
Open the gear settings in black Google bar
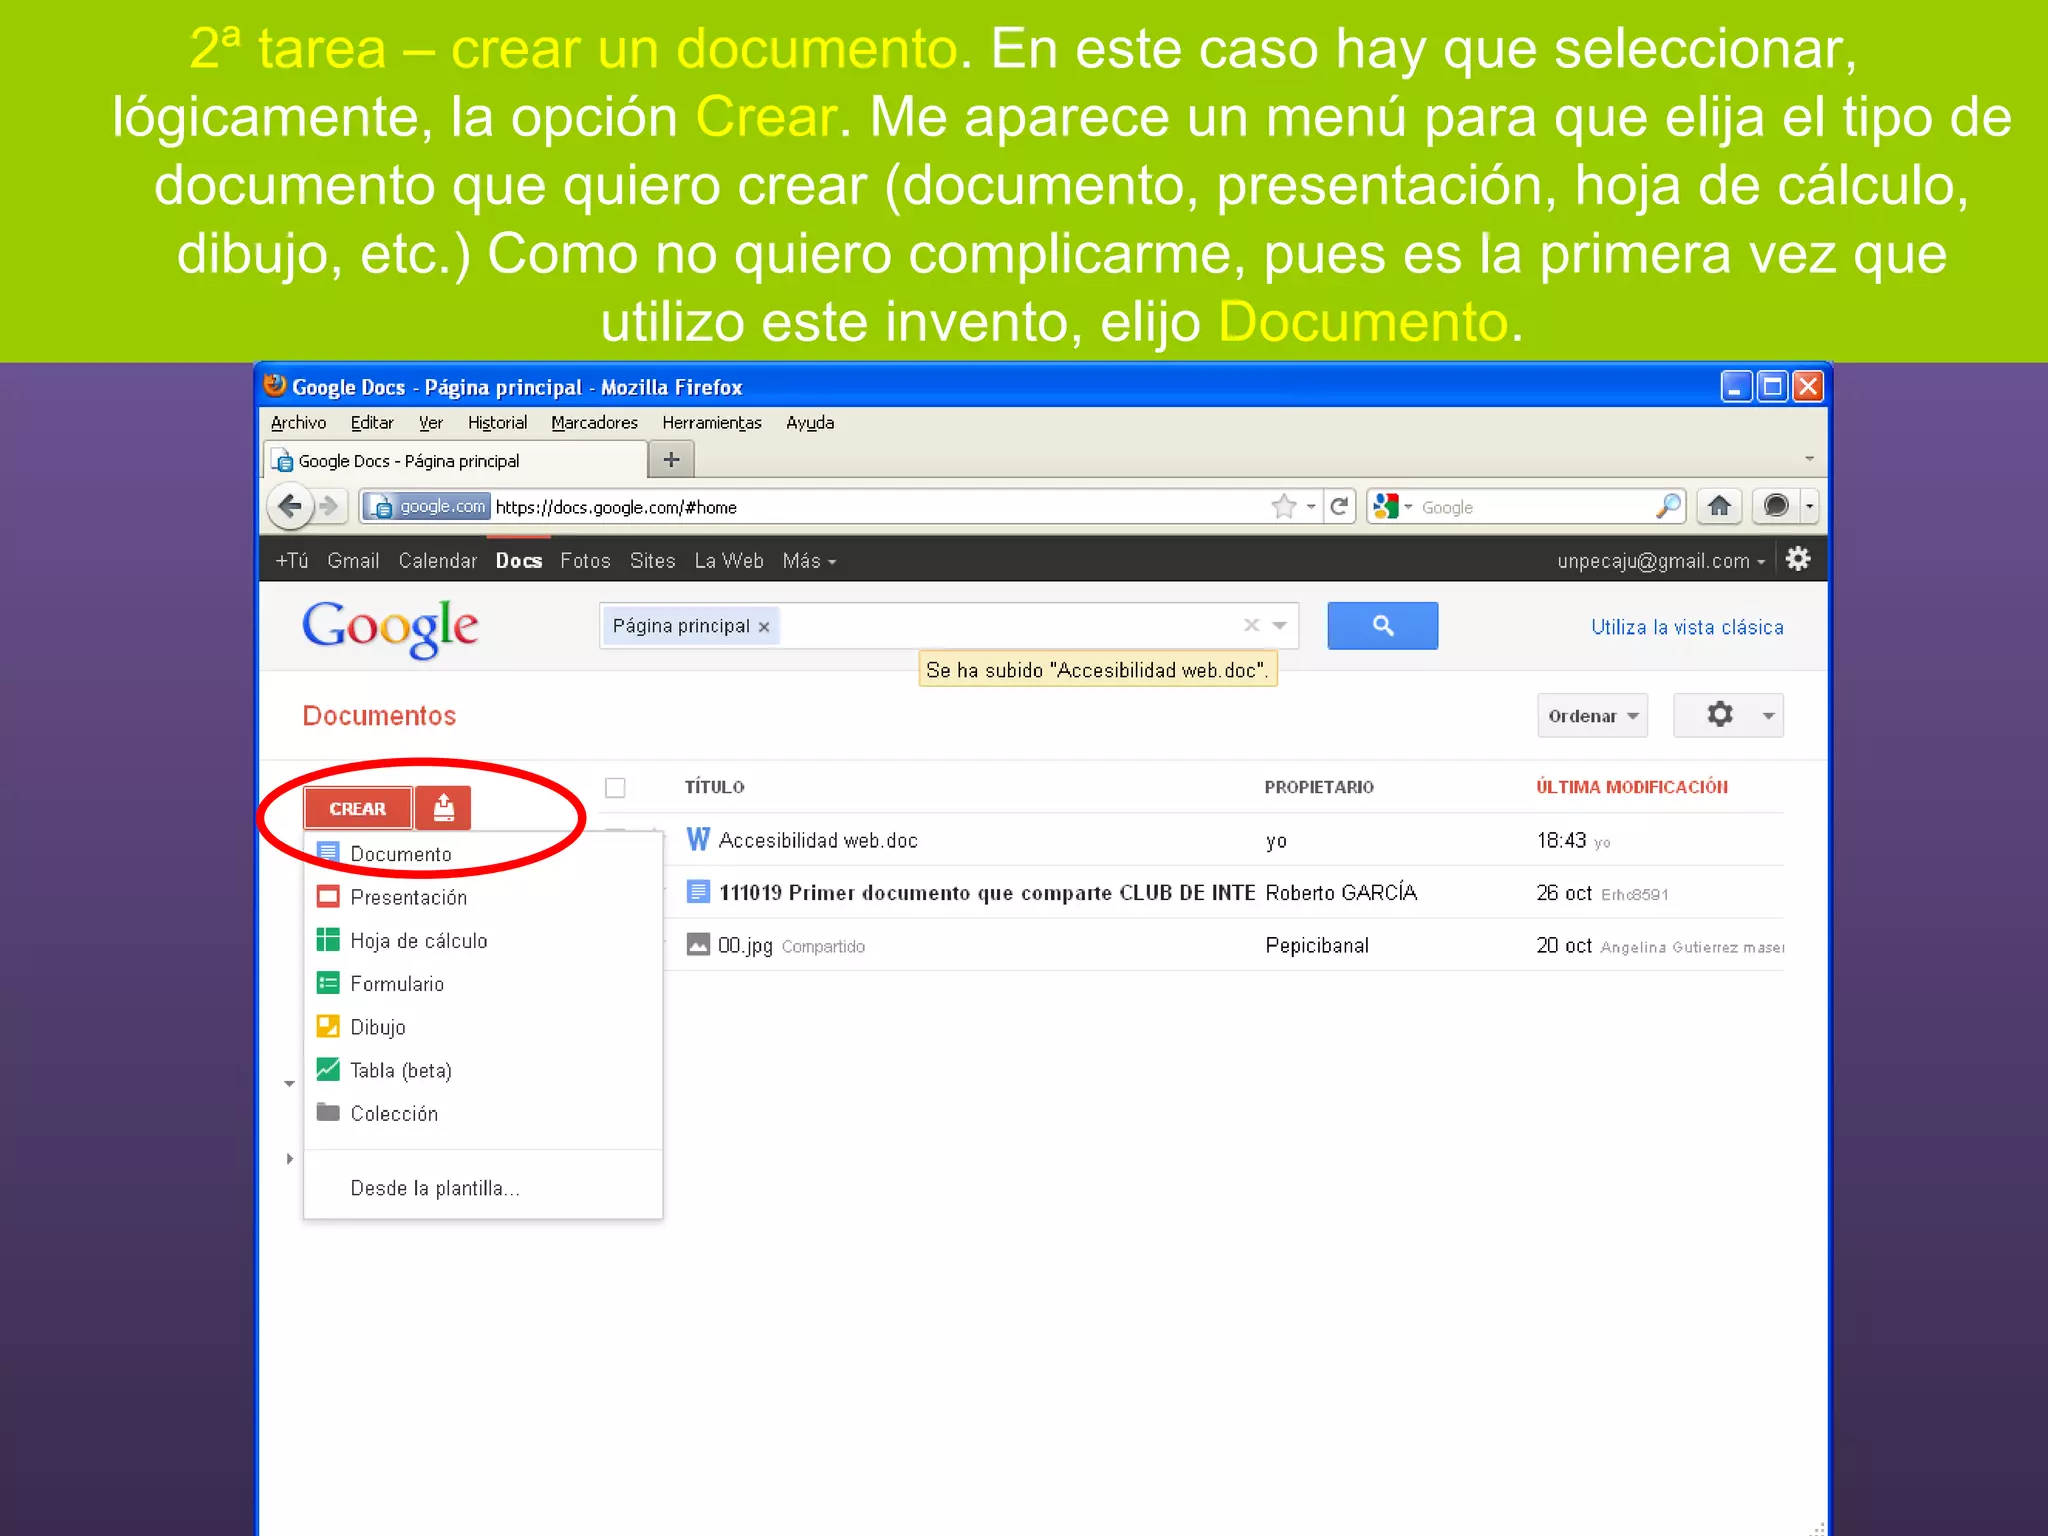[1797, 559]
